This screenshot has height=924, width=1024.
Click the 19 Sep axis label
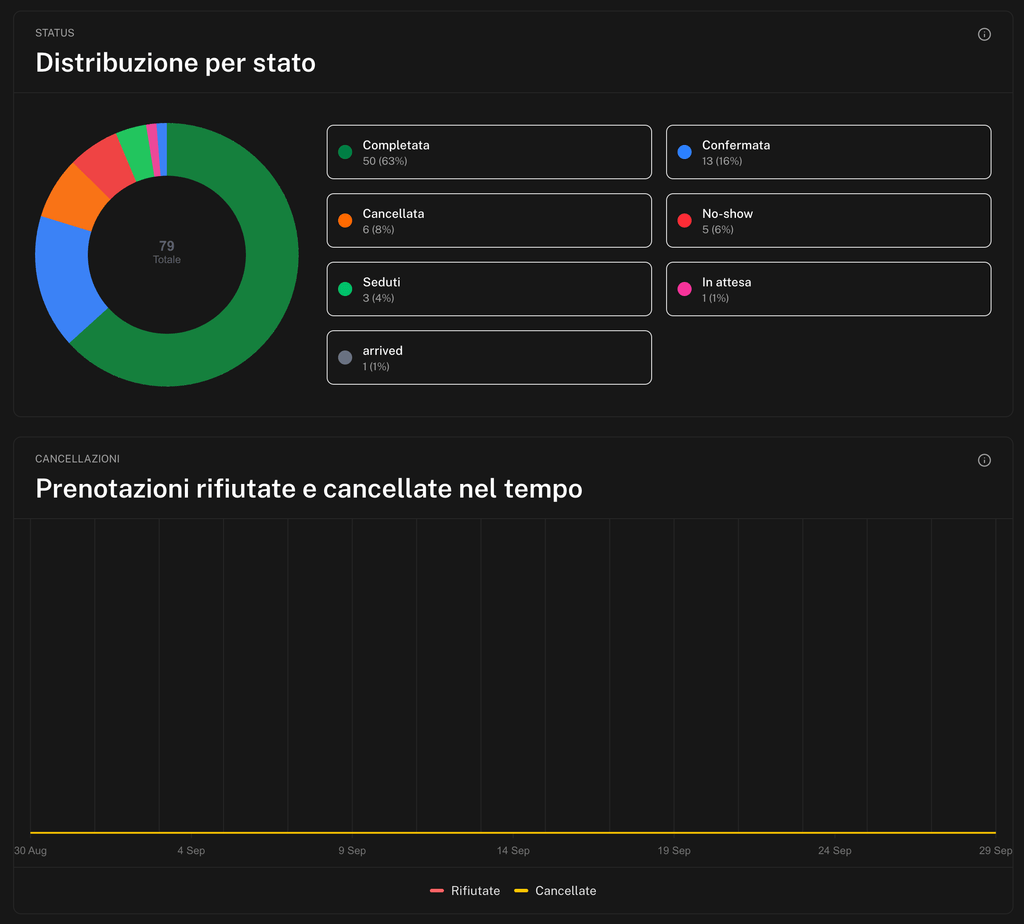click(674, 850)
